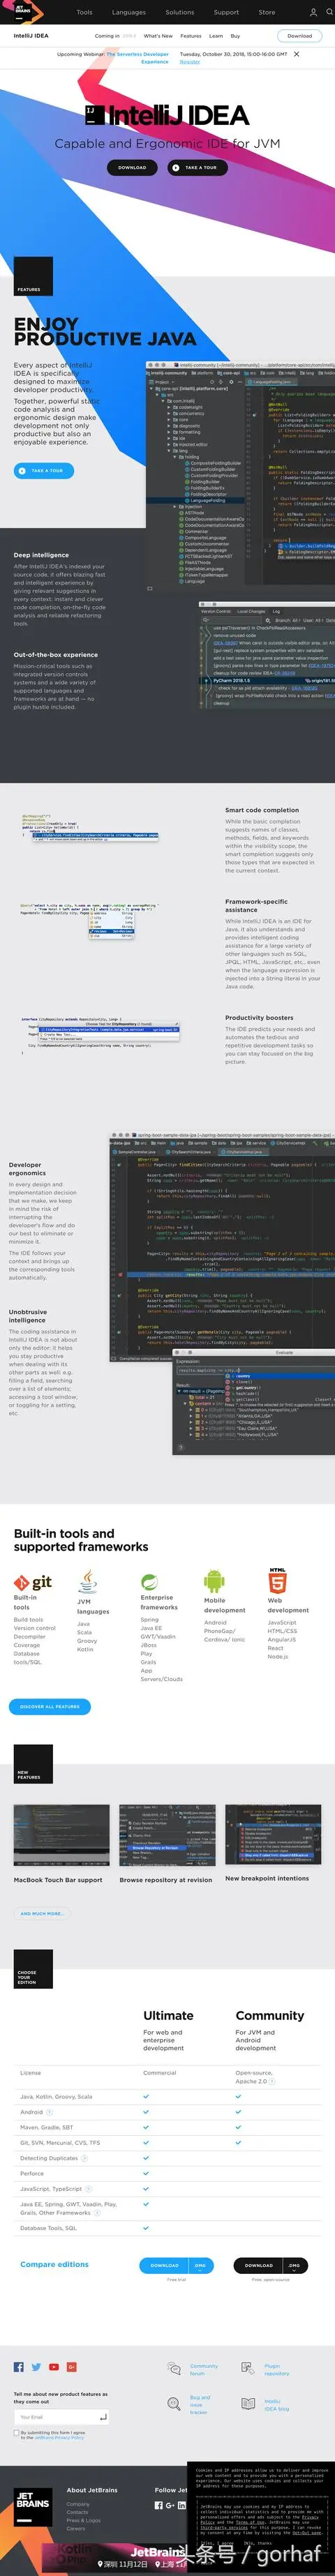Click the git Built-in tools icon

32,1583
